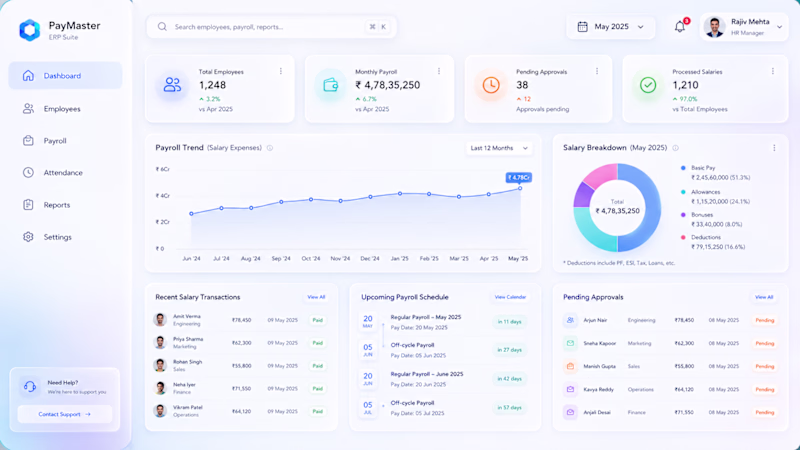This screenshot has width=800, height=450.
Task: Click the Need Help headset icon
Action: pyautogui.click(x=30, y=386)
